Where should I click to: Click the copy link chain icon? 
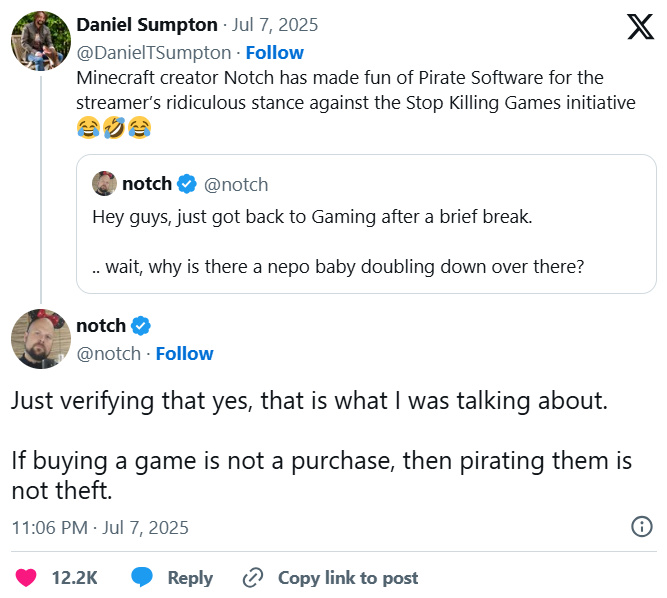(253, 577)
